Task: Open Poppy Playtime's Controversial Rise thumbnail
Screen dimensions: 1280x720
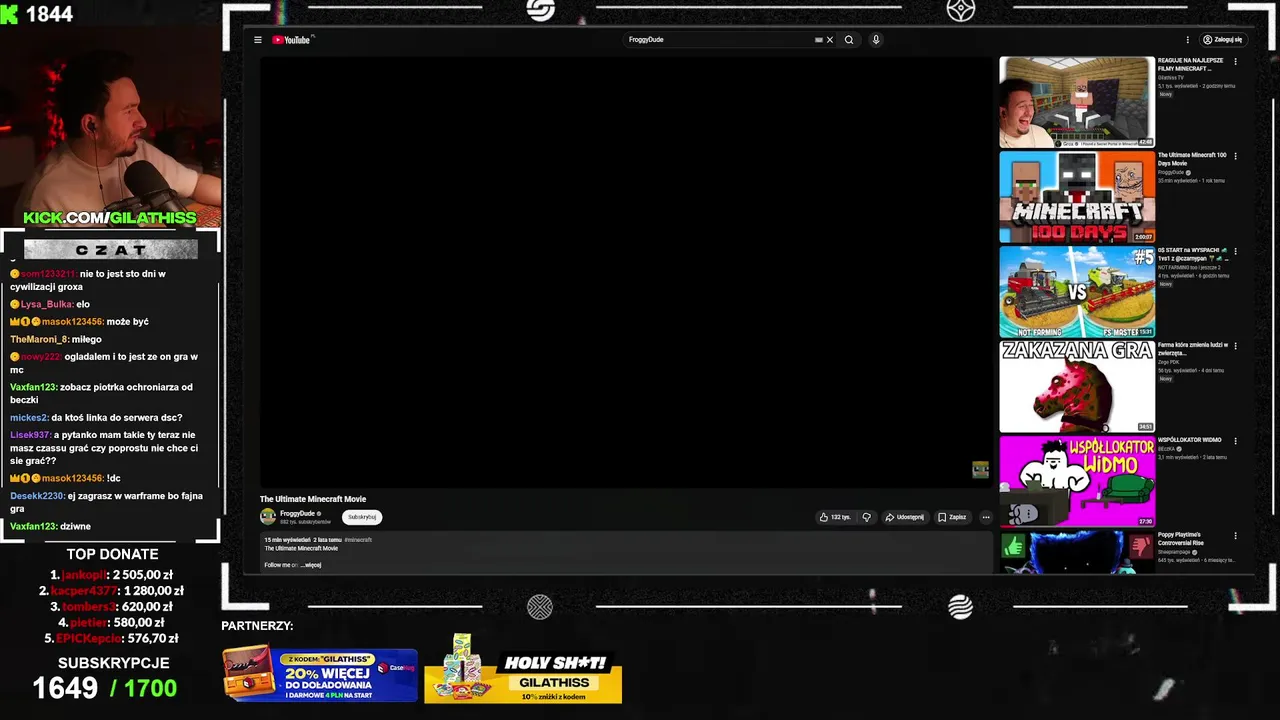Action: (x=1076, y=553)
